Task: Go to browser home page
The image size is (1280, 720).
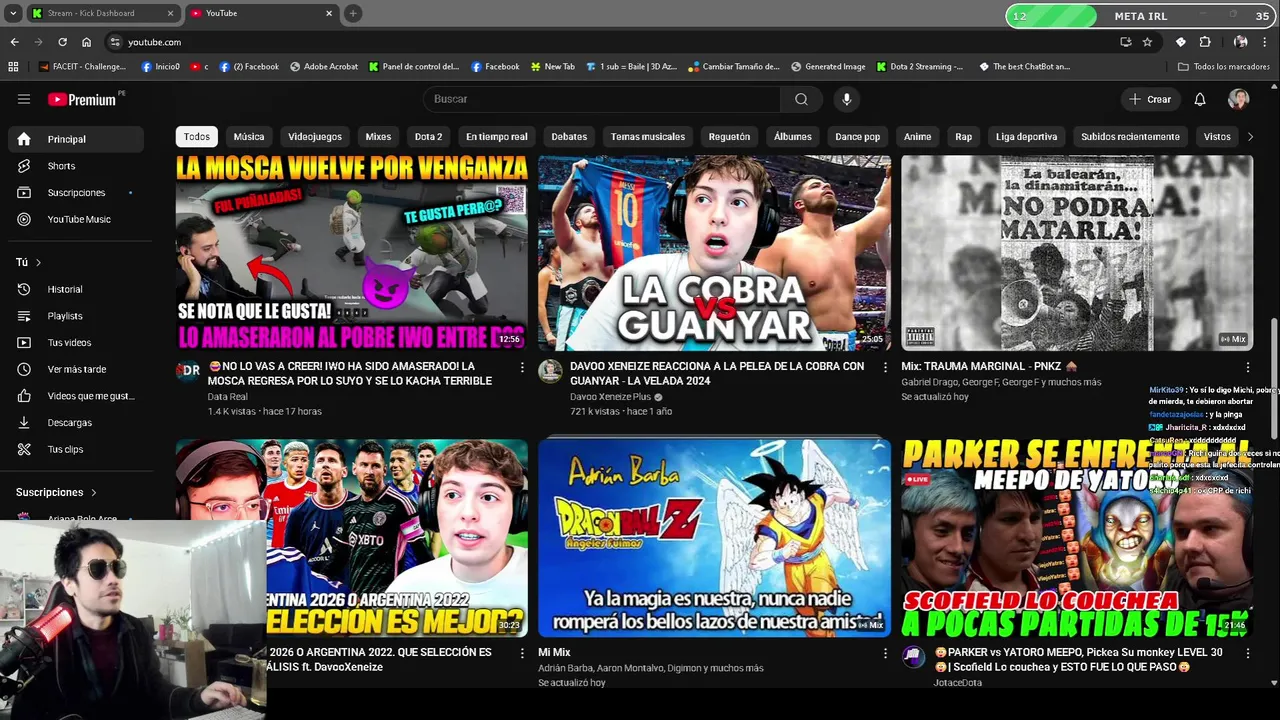Action: click(86, 42)
